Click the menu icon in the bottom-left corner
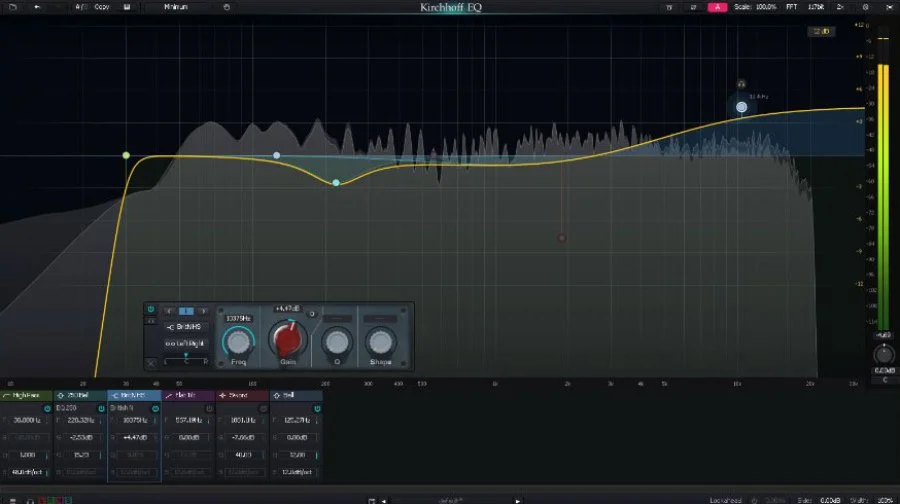 point(13,501)
